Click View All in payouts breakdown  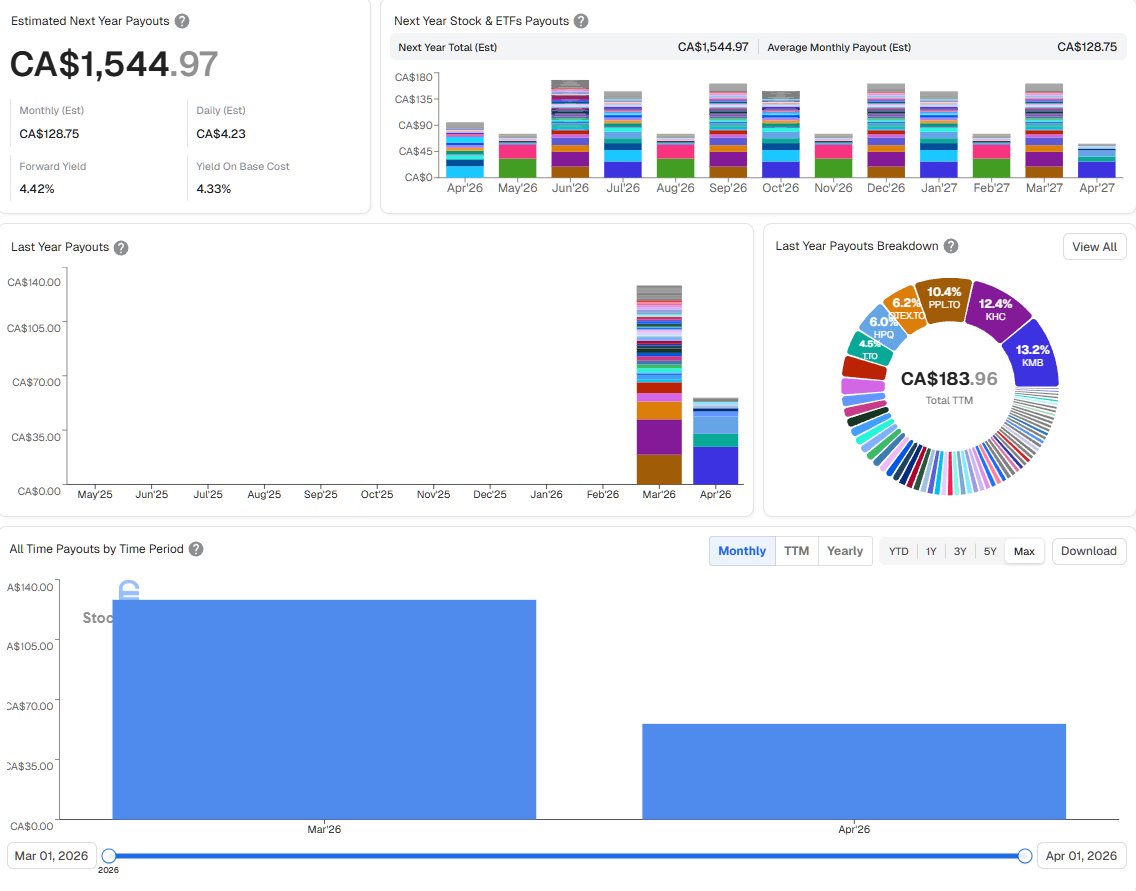click(x=1095, y=247)
